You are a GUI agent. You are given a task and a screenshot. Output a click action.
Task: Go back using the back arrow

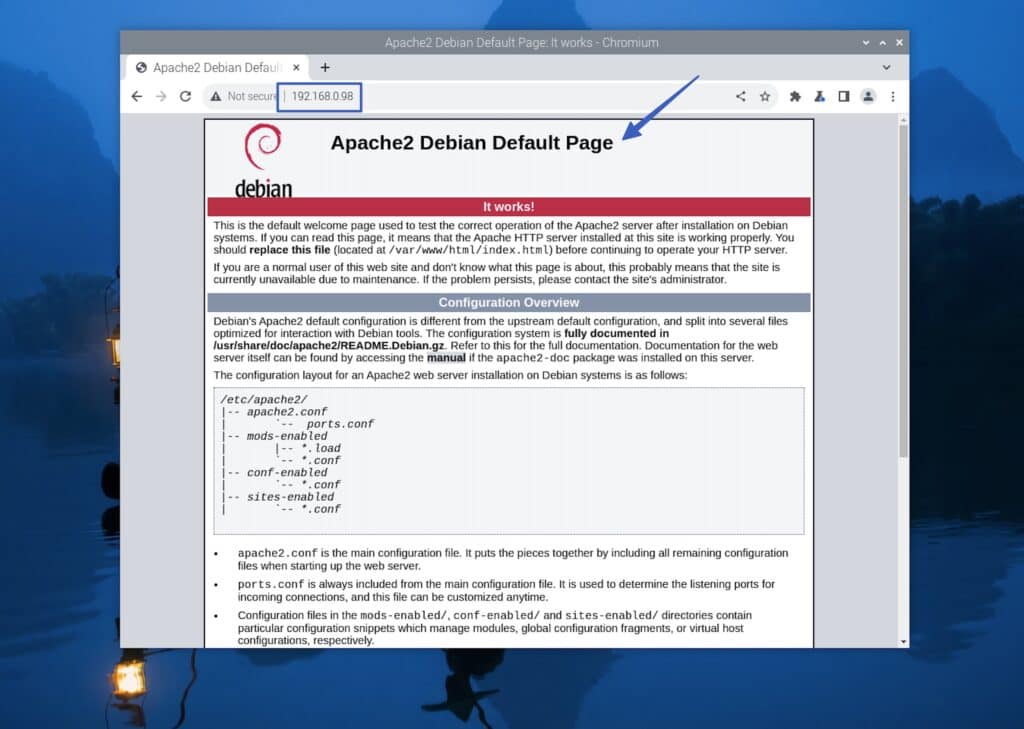(137, 96)
